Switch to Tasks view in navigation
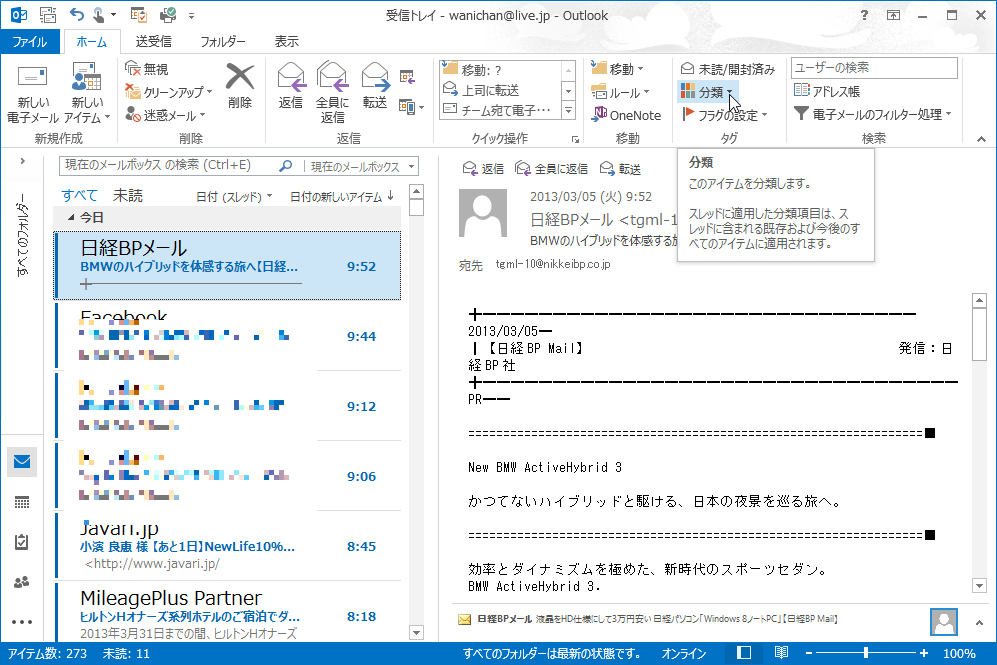Image resolution: width=997 pixels, height=665 pixels. coord(22,542)
